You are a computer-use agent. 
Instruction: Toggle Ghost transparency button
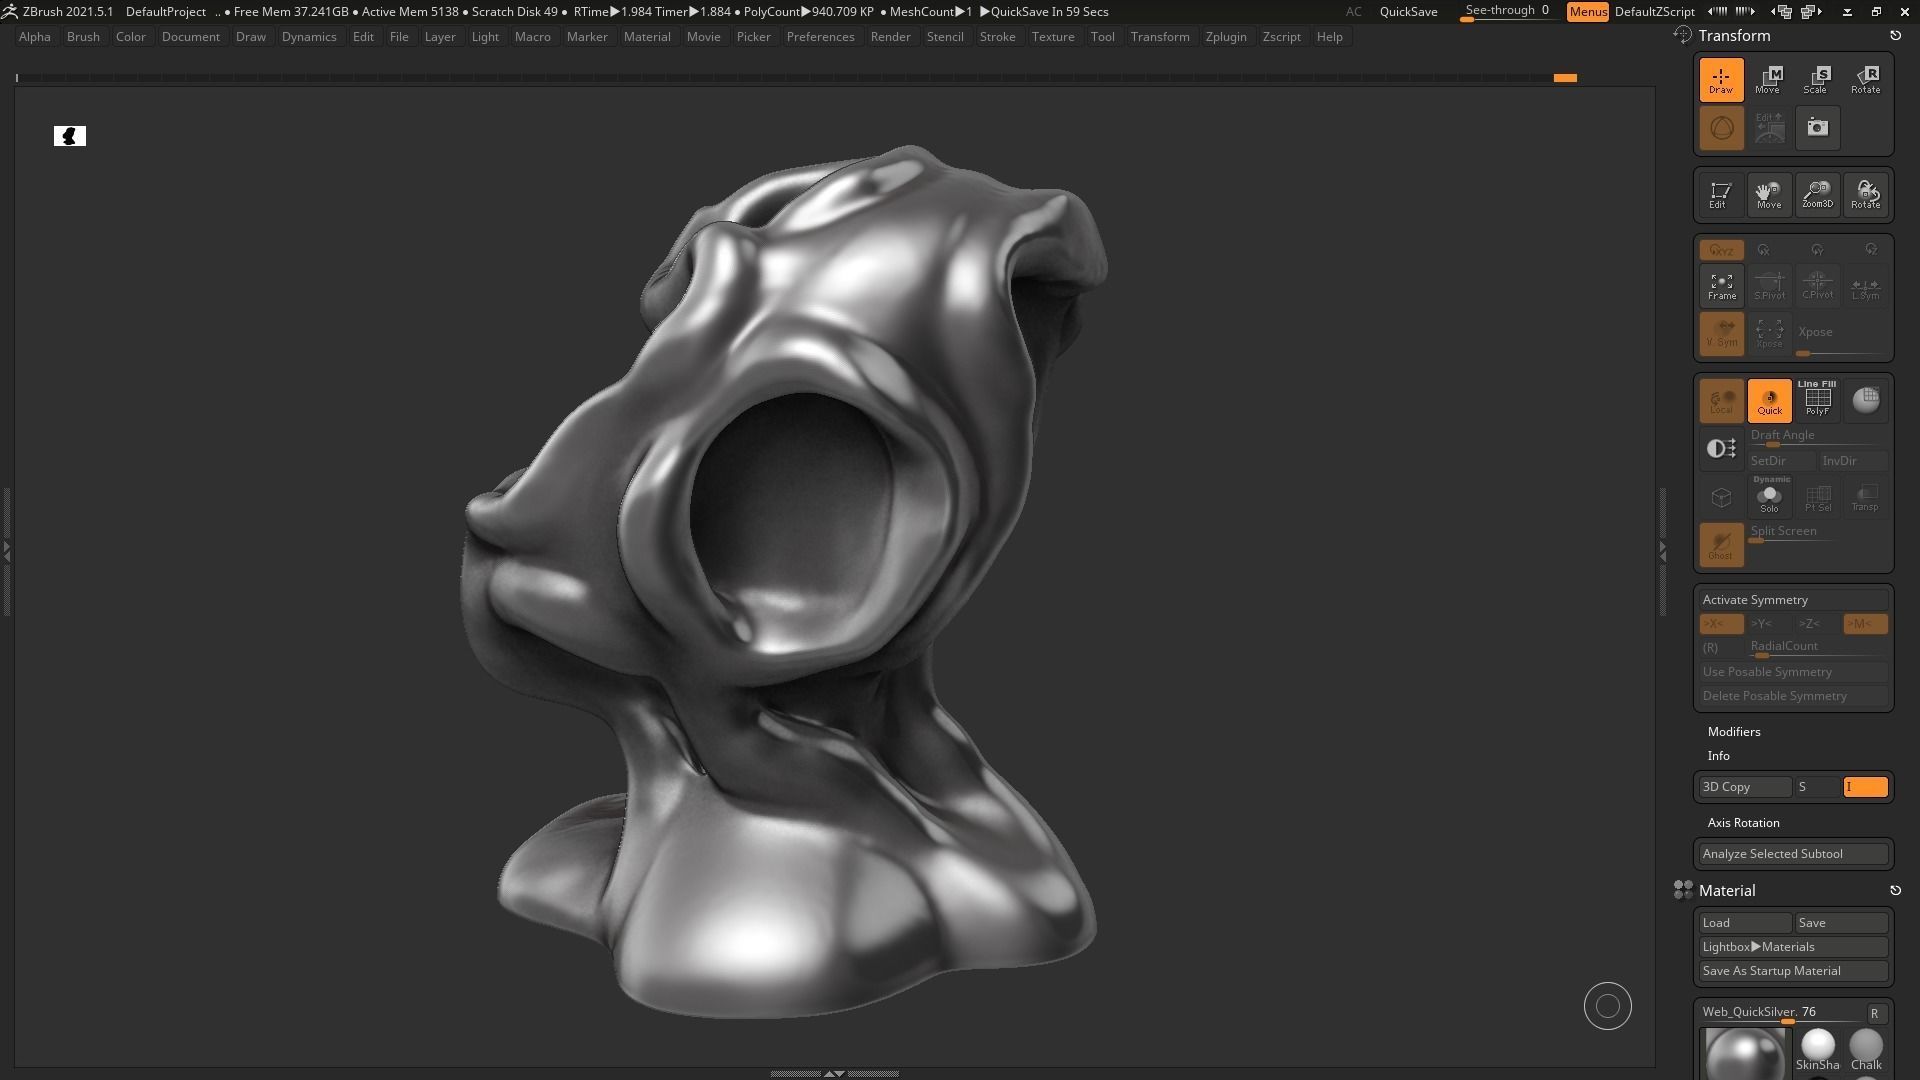(1721, 545)
